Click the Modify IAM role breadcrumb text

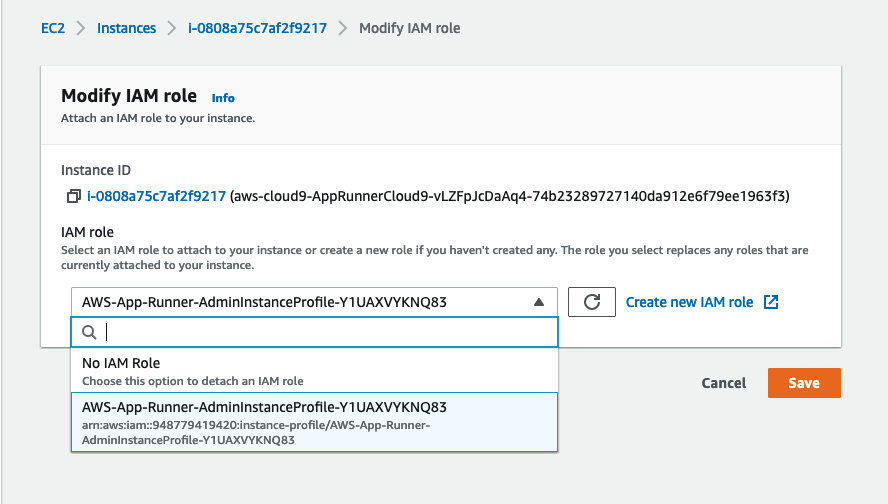coord(409,28)
